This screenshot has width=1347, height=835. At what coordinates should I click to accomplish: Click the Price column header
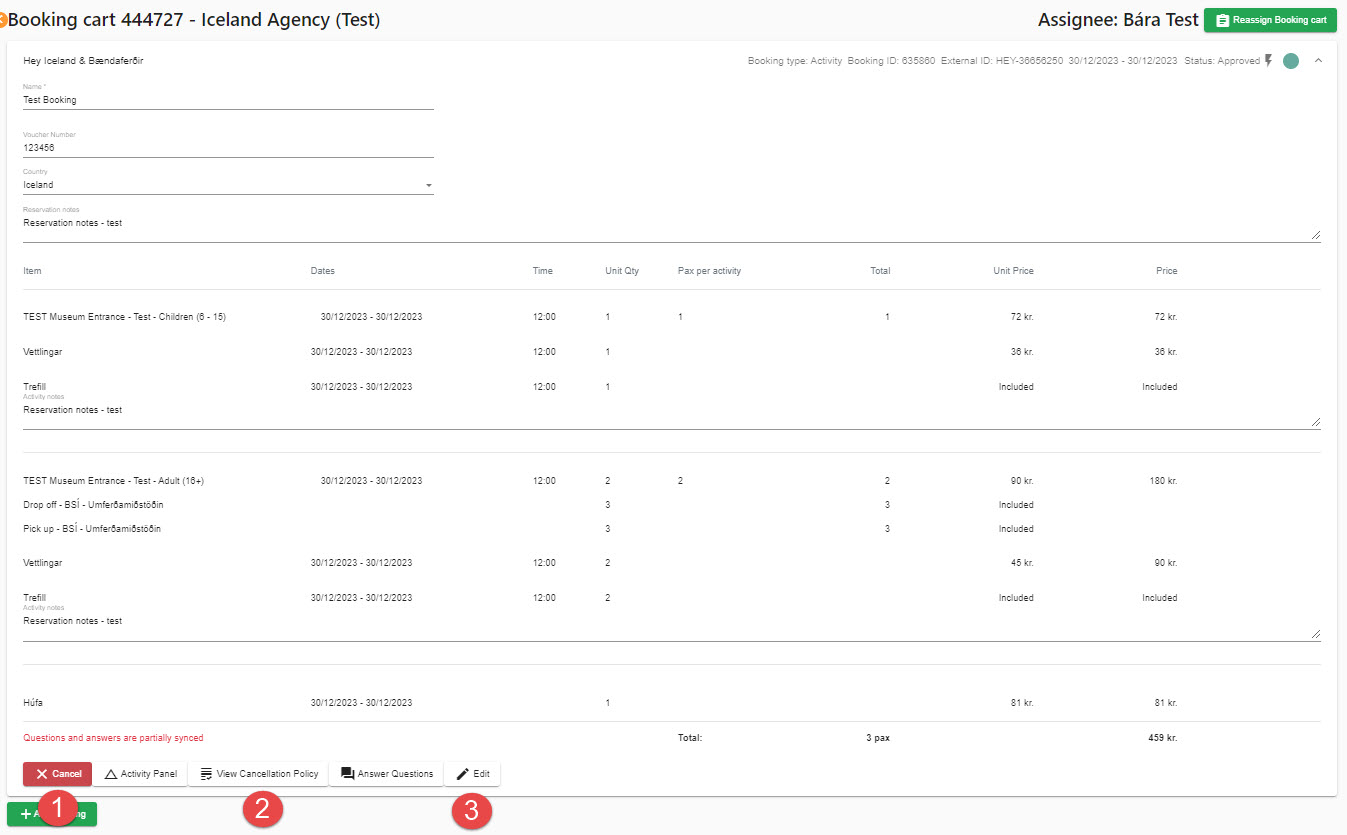(1167, 271)
